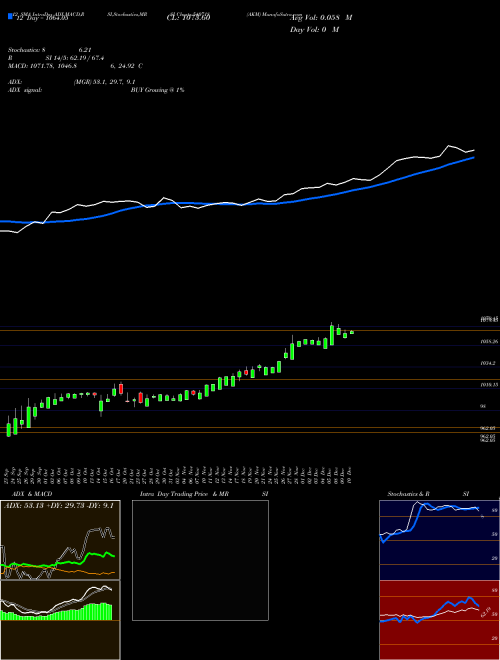Open the red RSI chart panel
This screenshot has width=500, height=660.
(439, 620)
